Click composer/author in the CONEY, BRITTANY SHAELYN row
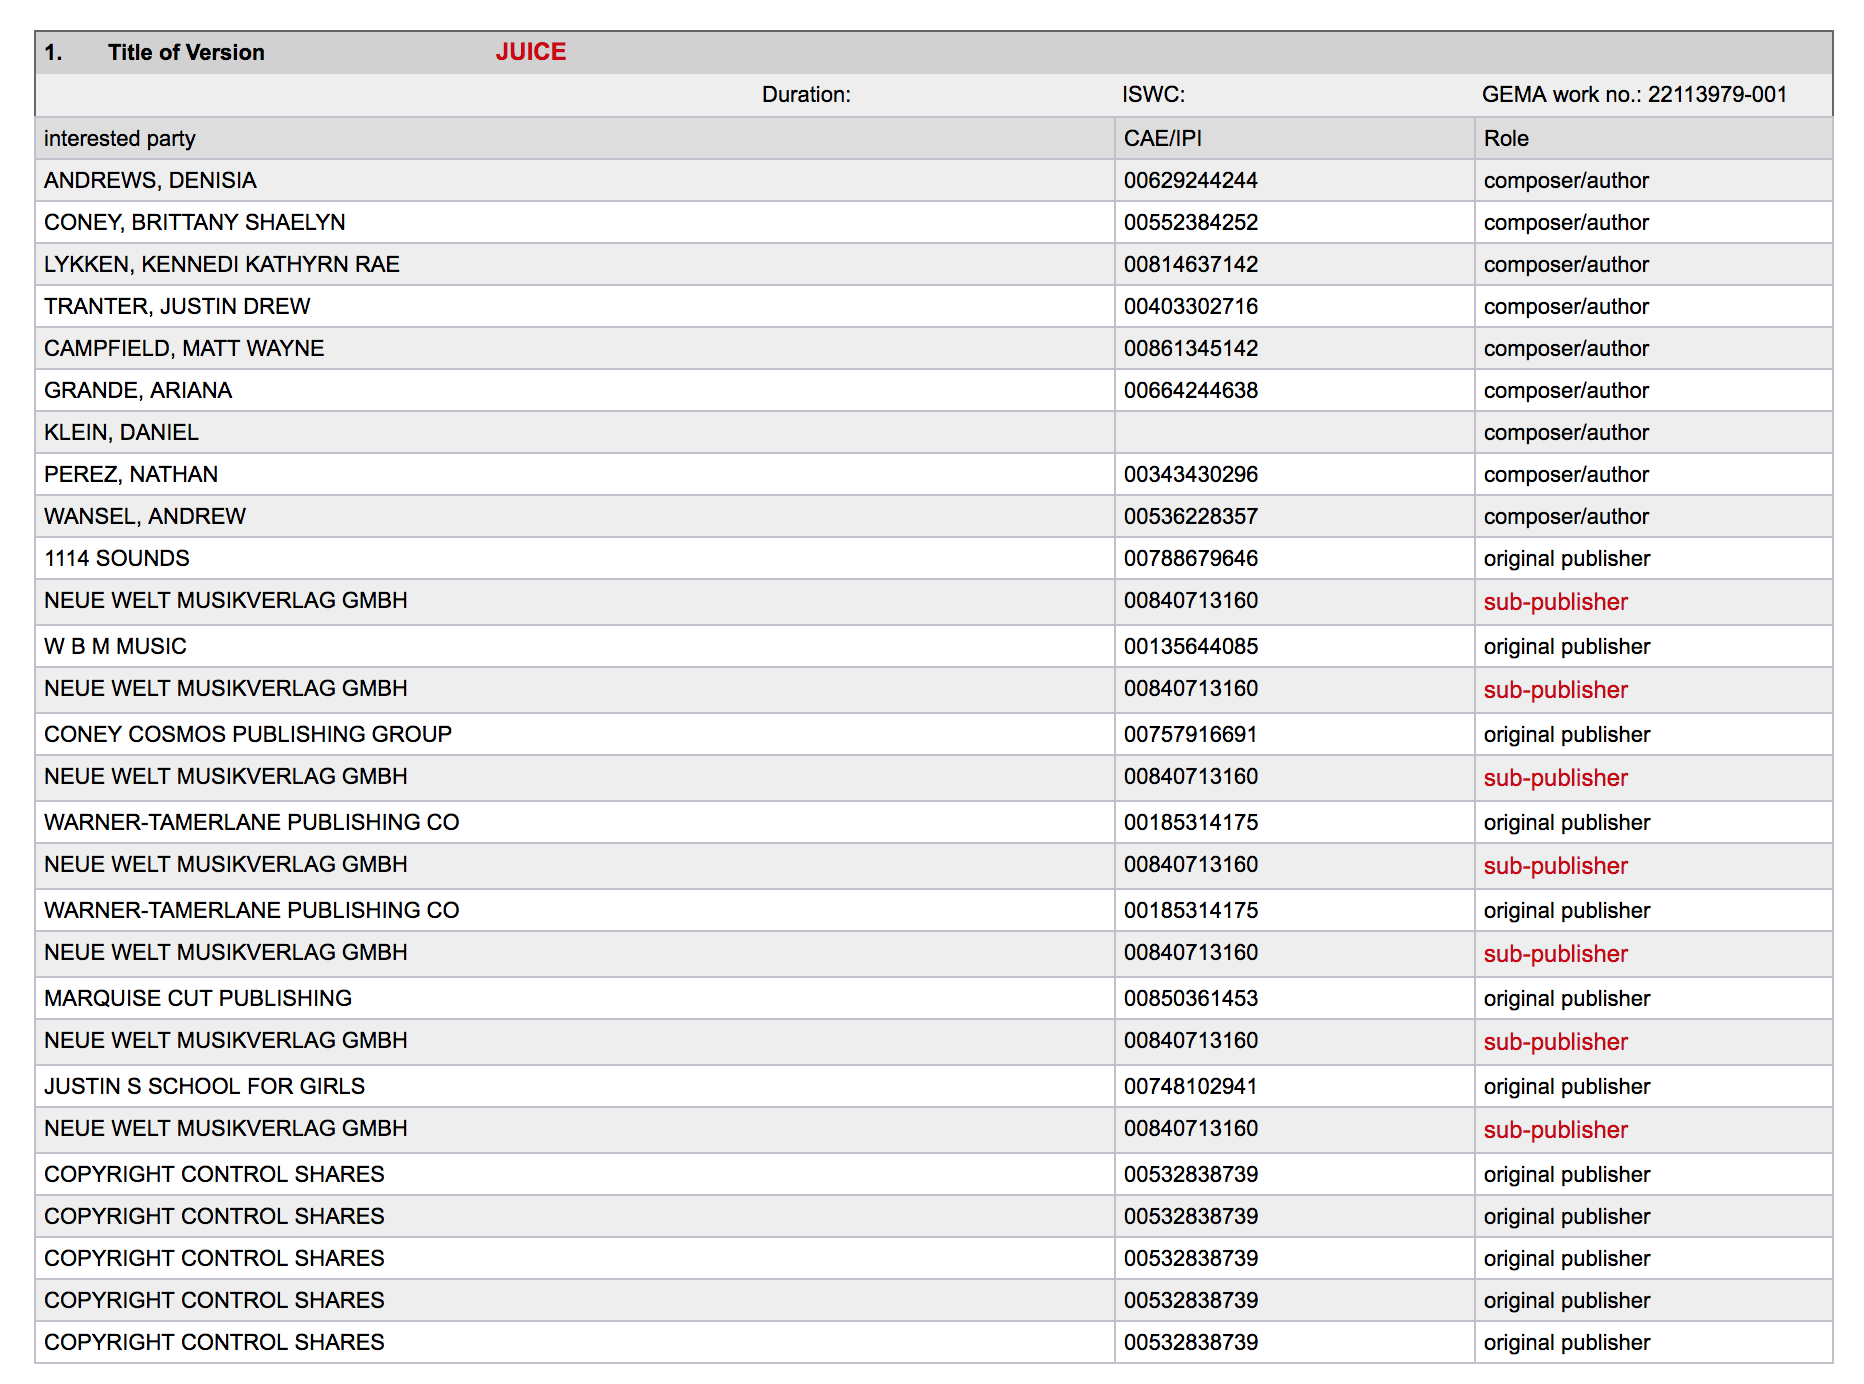 pos(1566,223)
